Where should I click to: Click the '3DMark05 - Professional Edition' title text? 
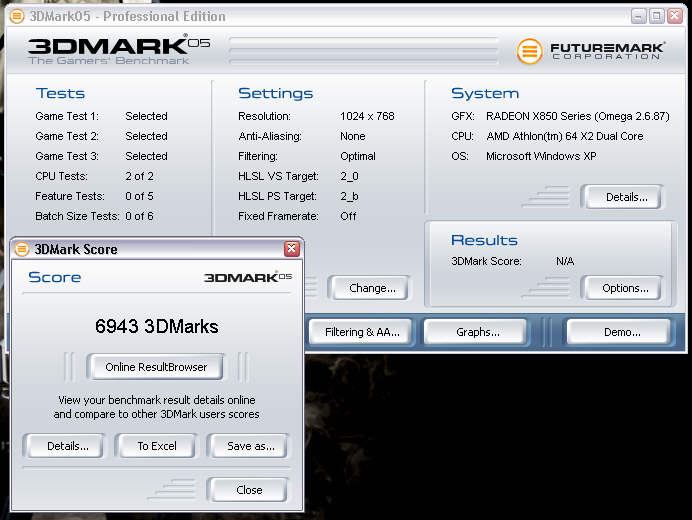pyautogui.click(x=127, y=16)
